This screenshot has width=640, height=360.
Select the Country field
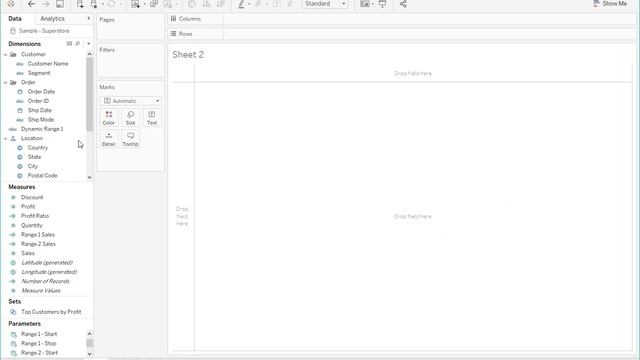pos(38,148)
